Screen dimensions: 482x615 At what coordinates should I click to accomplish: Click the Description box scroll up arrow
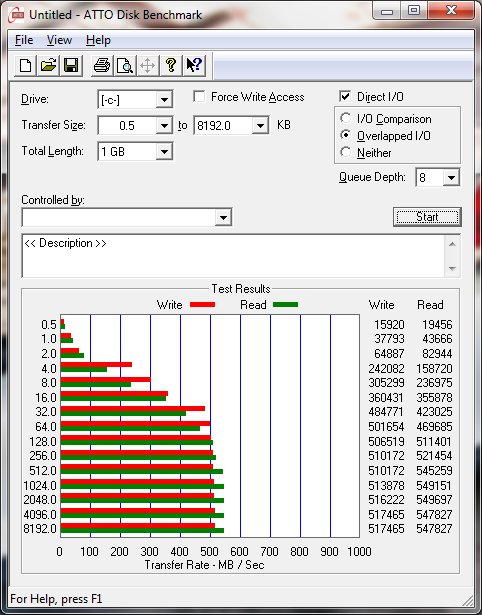452,244
